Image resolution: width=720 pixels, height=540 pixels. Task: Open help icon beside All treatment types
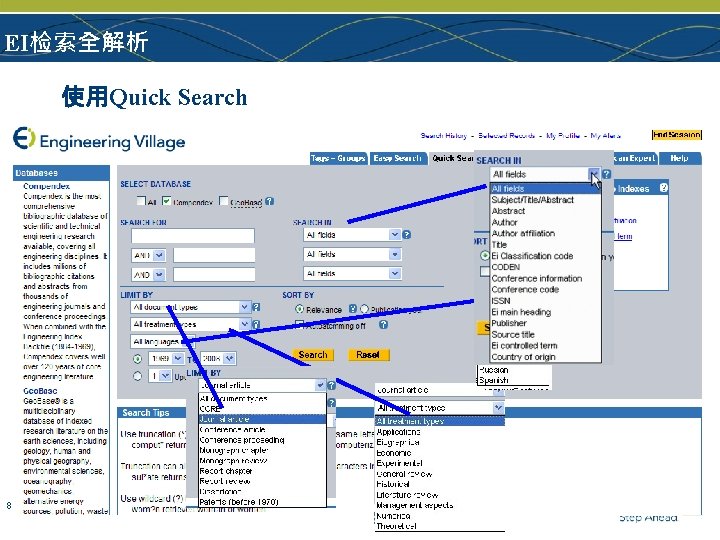point(256,324)
